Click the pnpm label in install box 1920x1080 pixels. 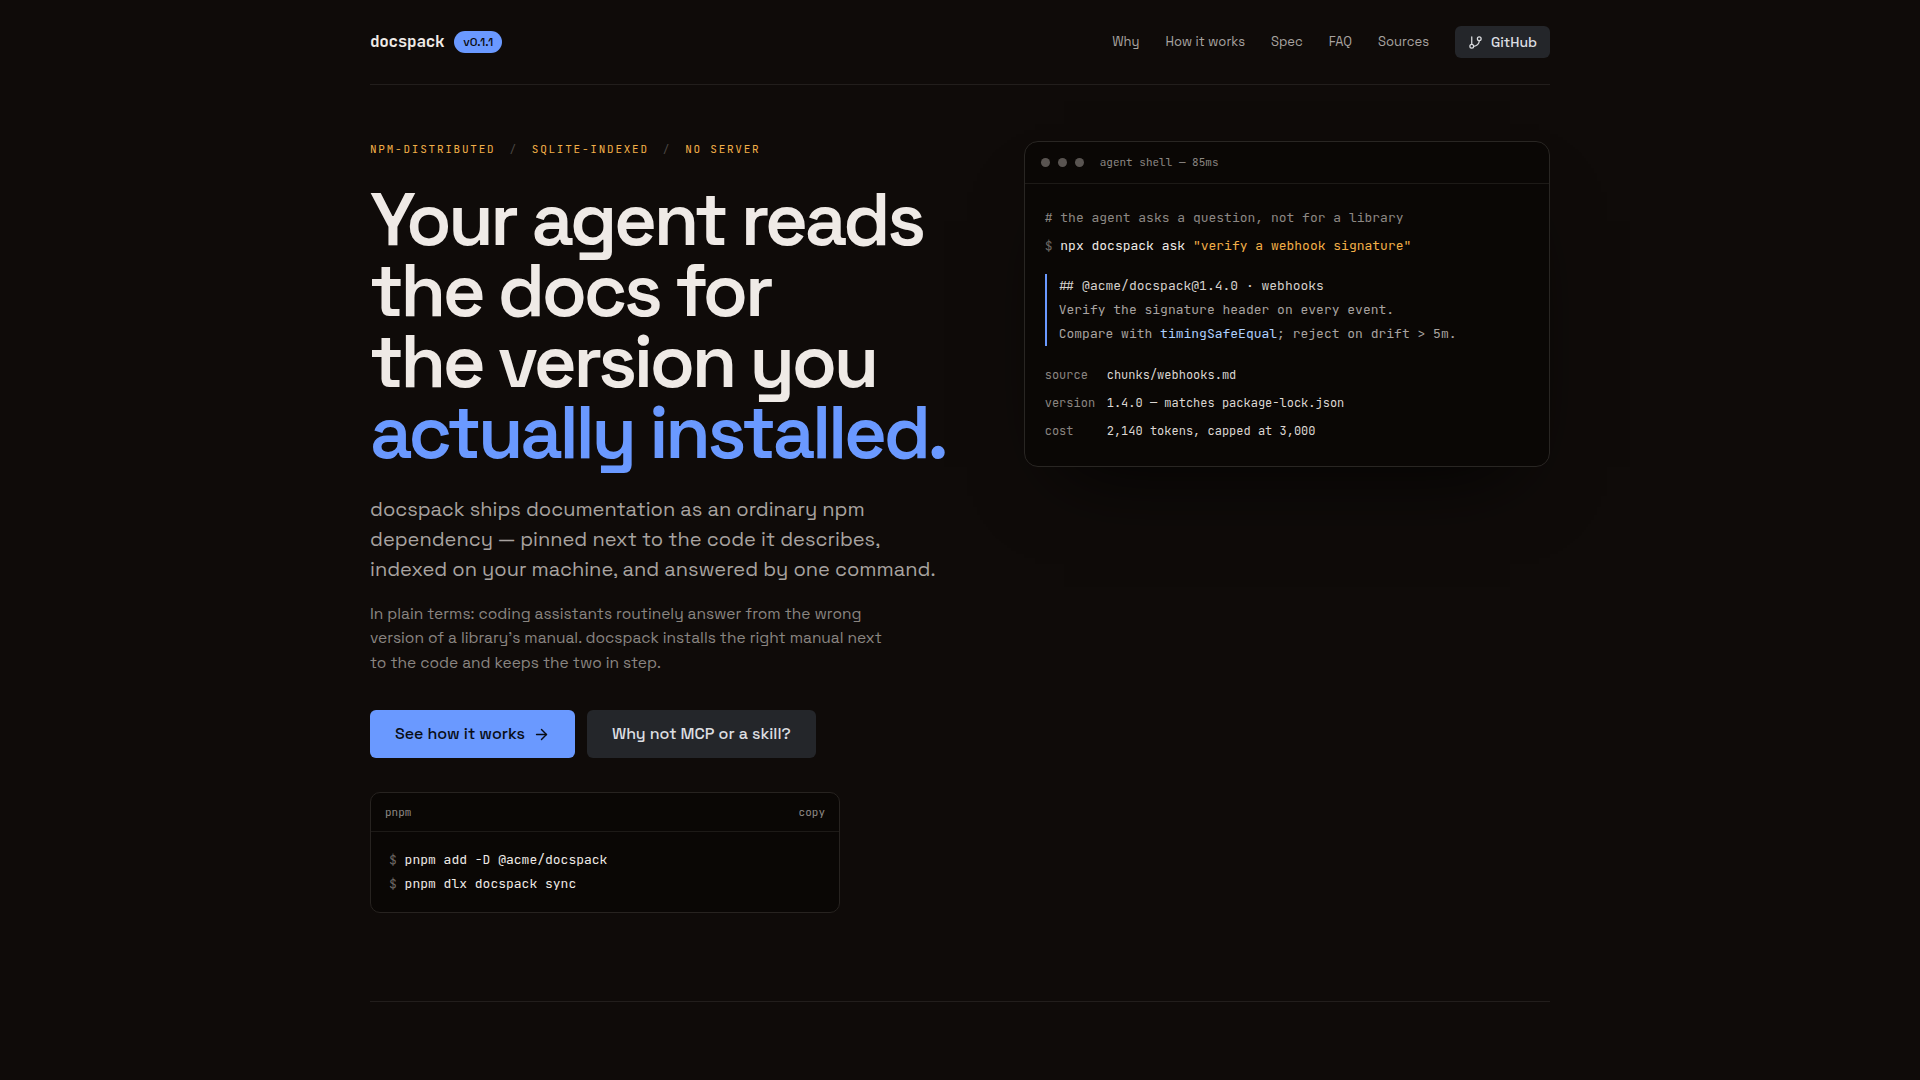coord(398,813)
